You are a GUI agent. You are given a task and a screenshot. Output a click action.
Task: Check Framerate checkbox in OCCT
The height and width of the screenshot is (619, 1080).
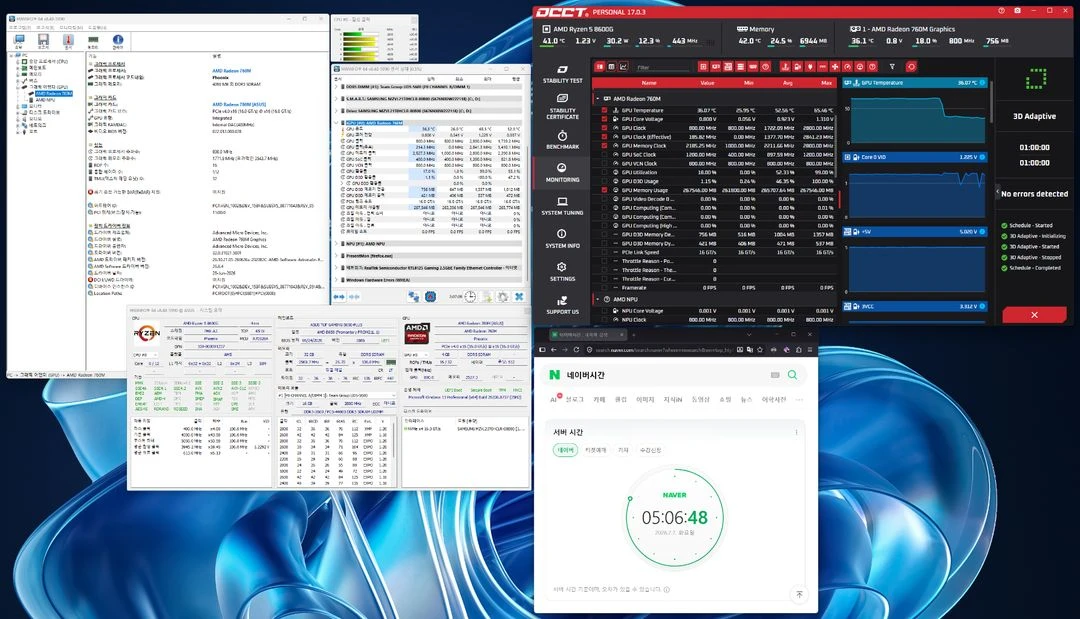click(605, 288)
